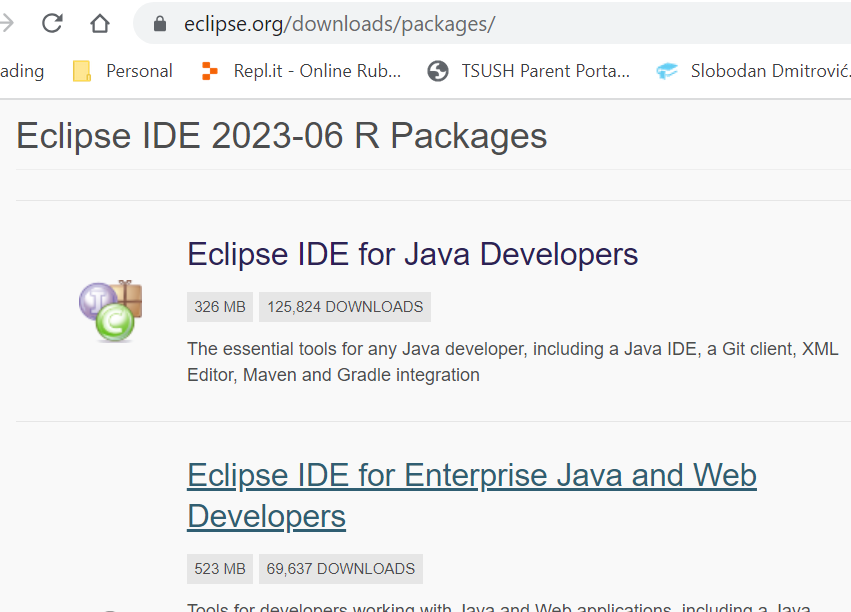Image resolution: width=851 pixels, height=612 pixels.
Task: Open Eclipse IDE for Java Developers link
Action: [x=412, y=254]
